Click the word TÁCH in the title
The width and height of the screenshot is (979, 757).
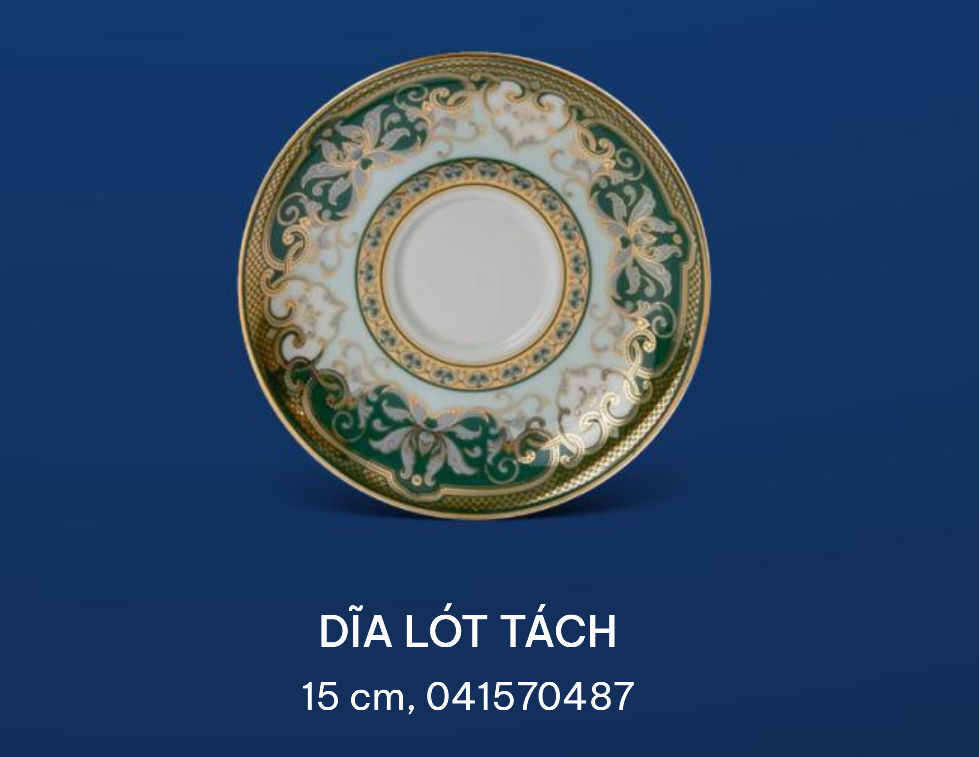559,631
